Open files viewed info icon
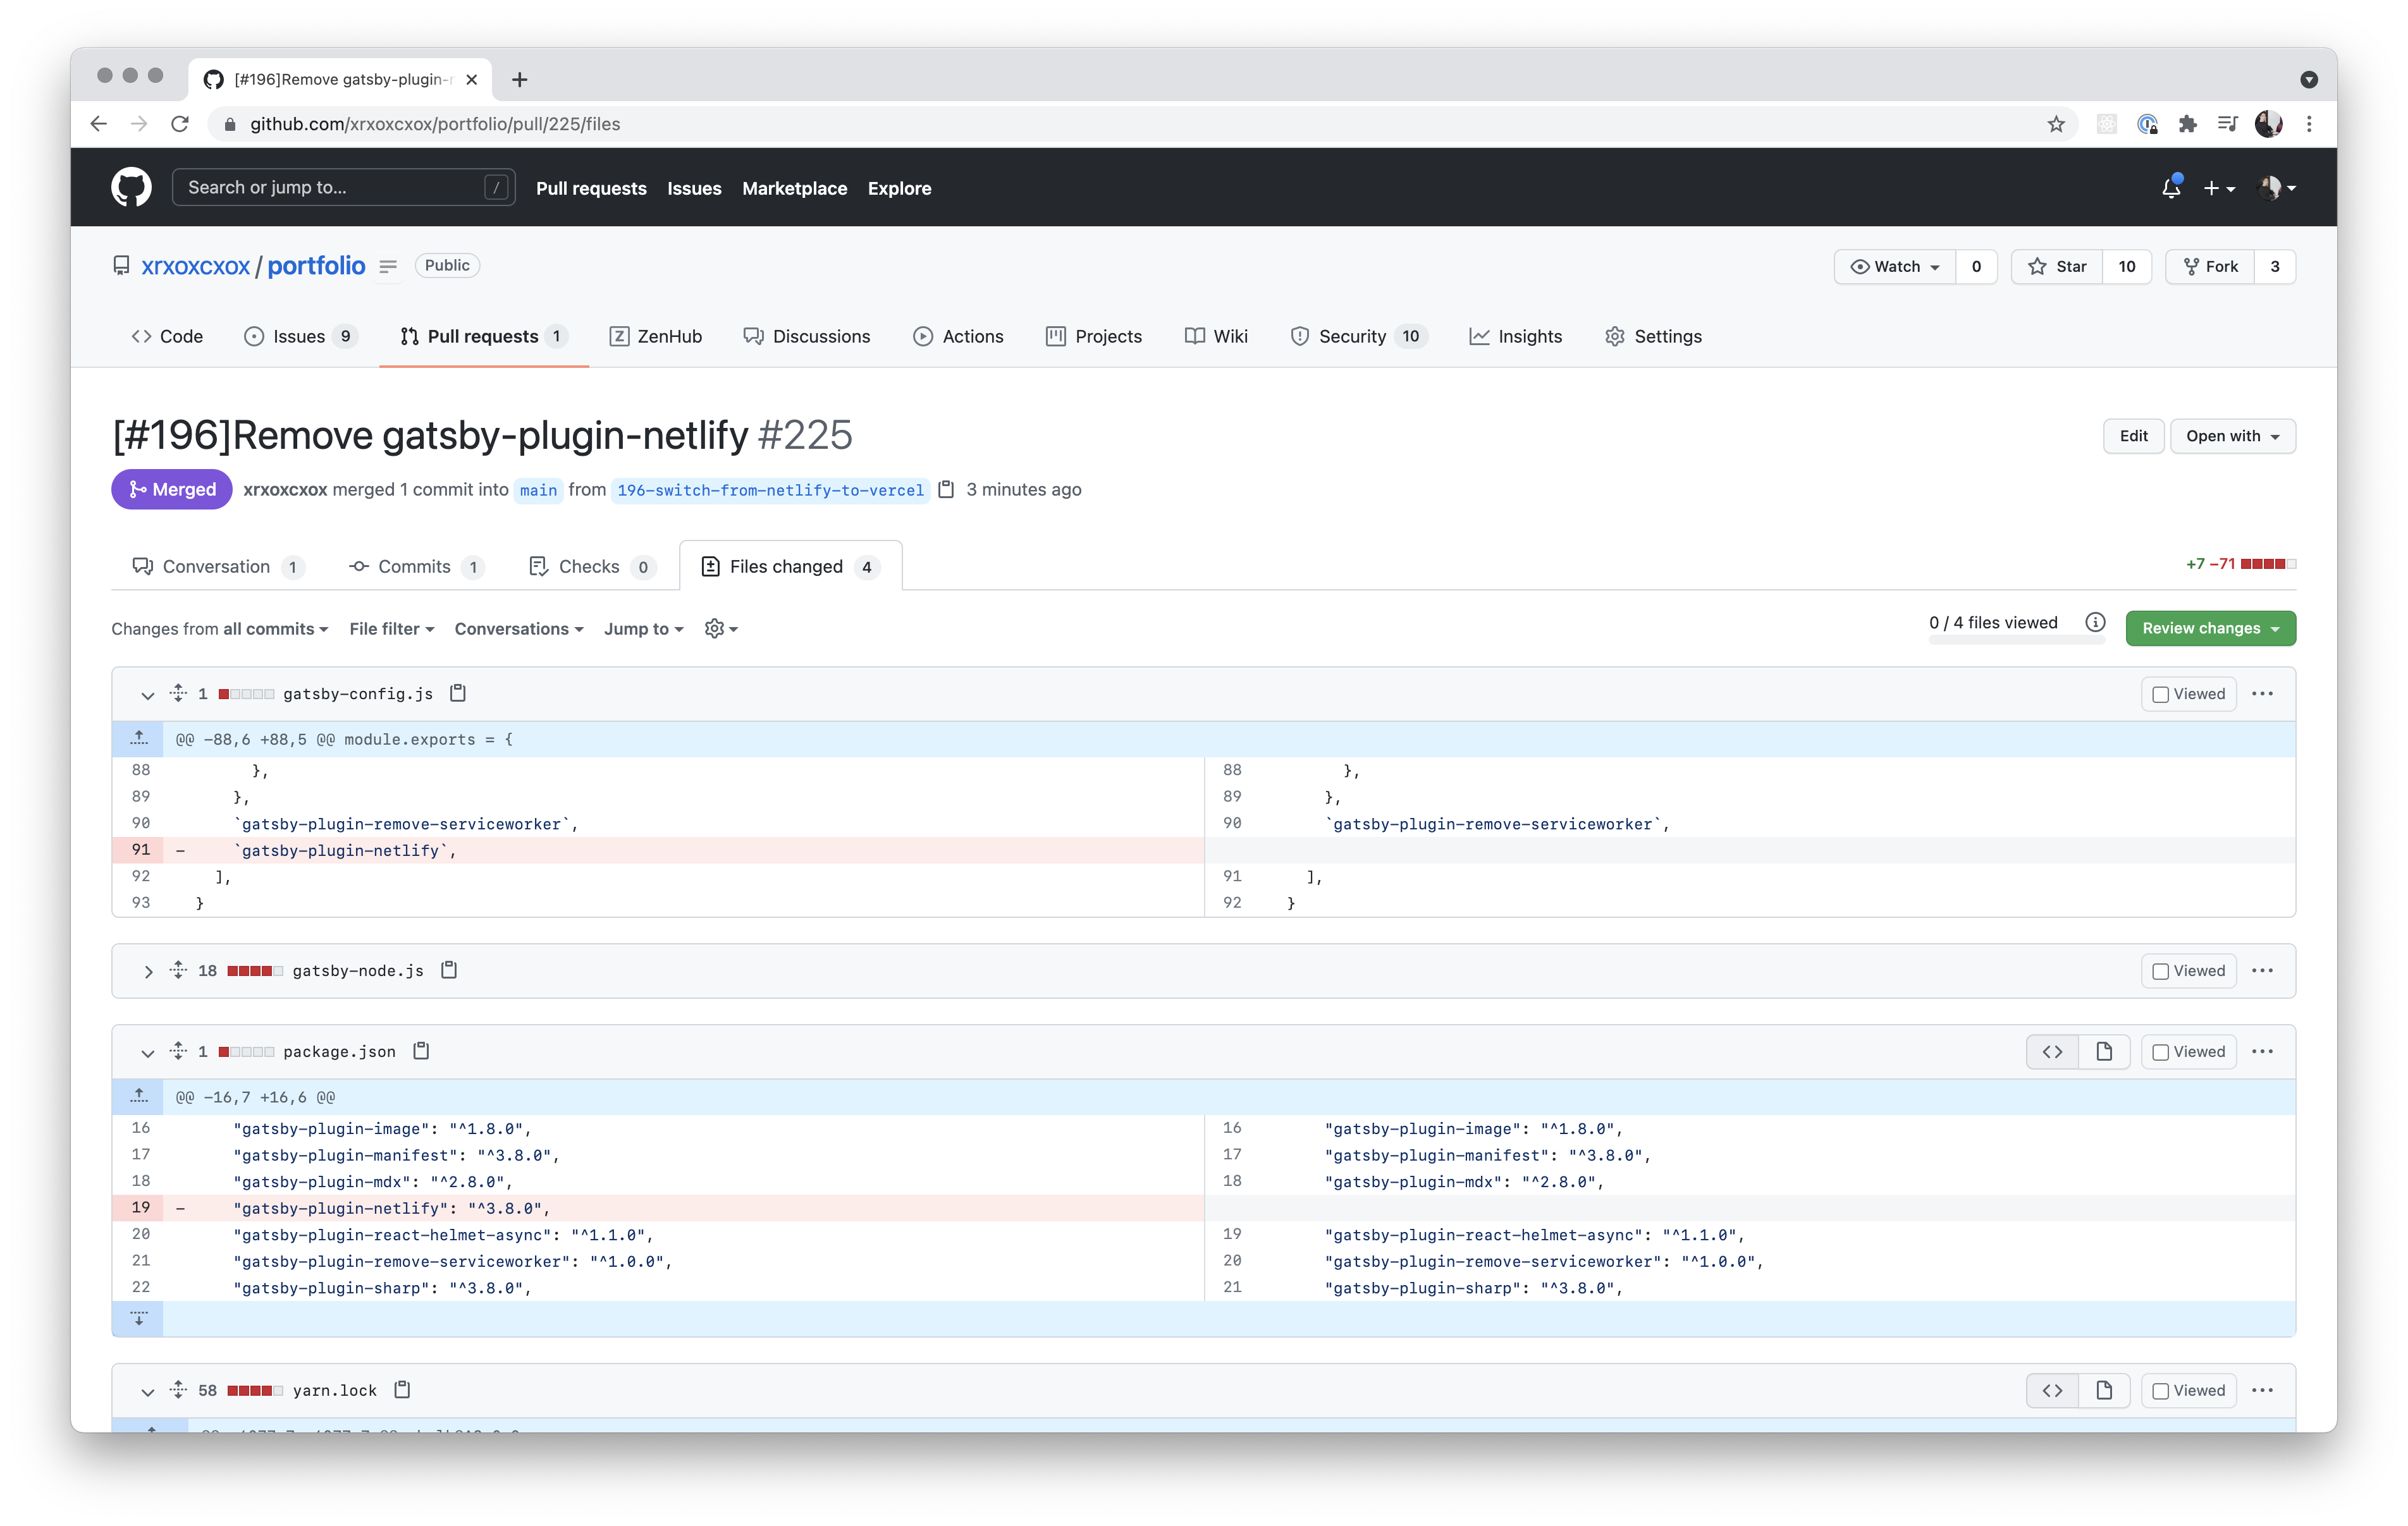Viewport: 2408px width, 1526px height. [2095, 622]
